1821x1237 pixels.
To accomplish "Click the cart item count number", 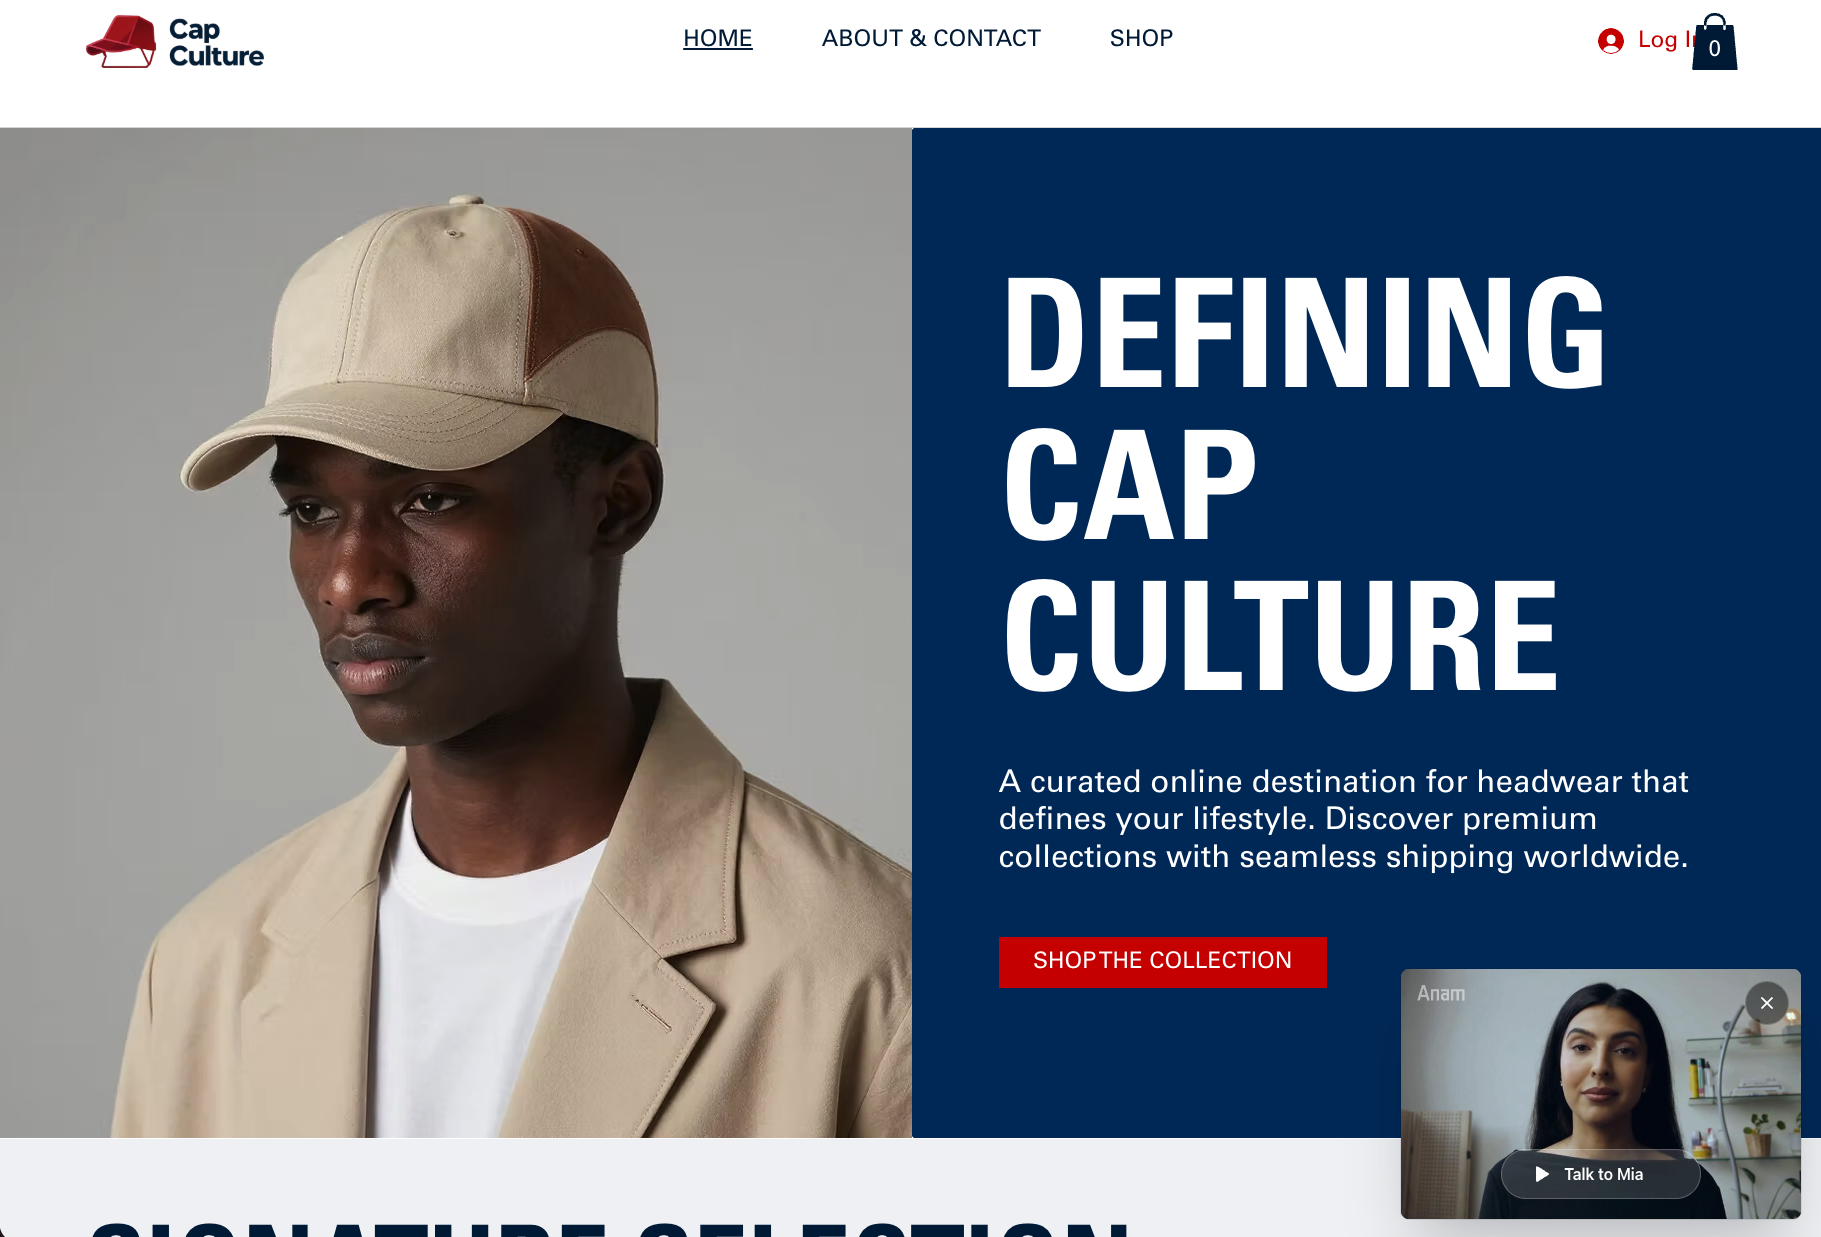I will 1714,48.
